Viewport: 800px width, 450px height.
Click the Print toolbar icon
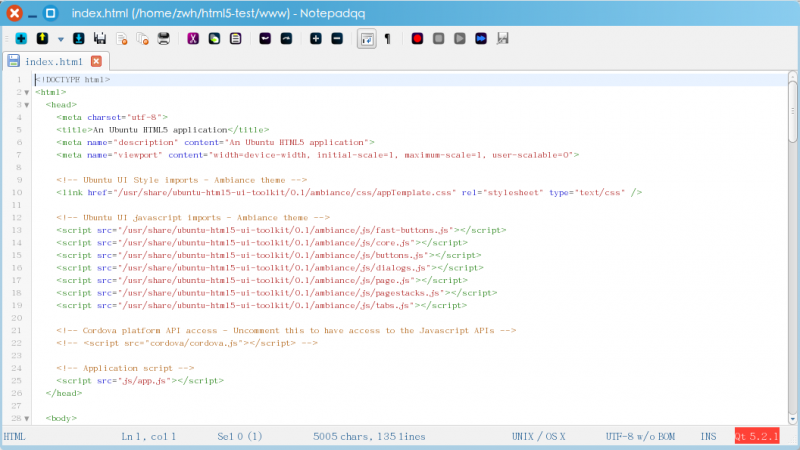tap(163, 38)
